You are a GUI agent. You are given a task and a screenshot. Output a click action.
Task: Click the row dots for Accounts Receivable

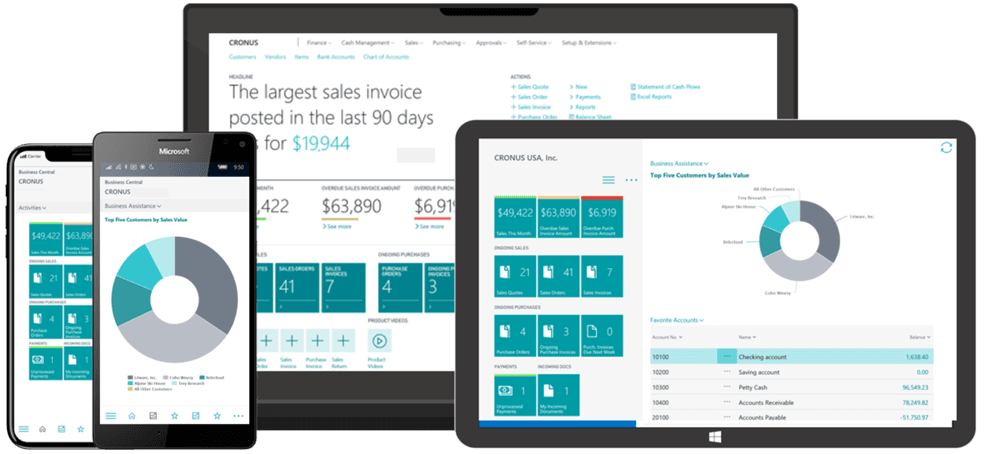click(x=727, y=402)
